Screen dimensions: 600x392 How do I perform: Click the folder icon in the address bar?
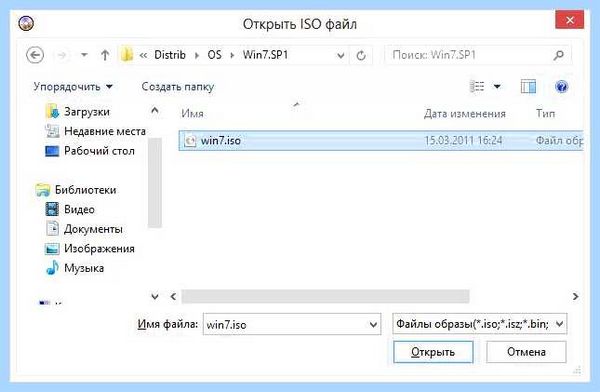pyautogui.click(x=127, y=55)
